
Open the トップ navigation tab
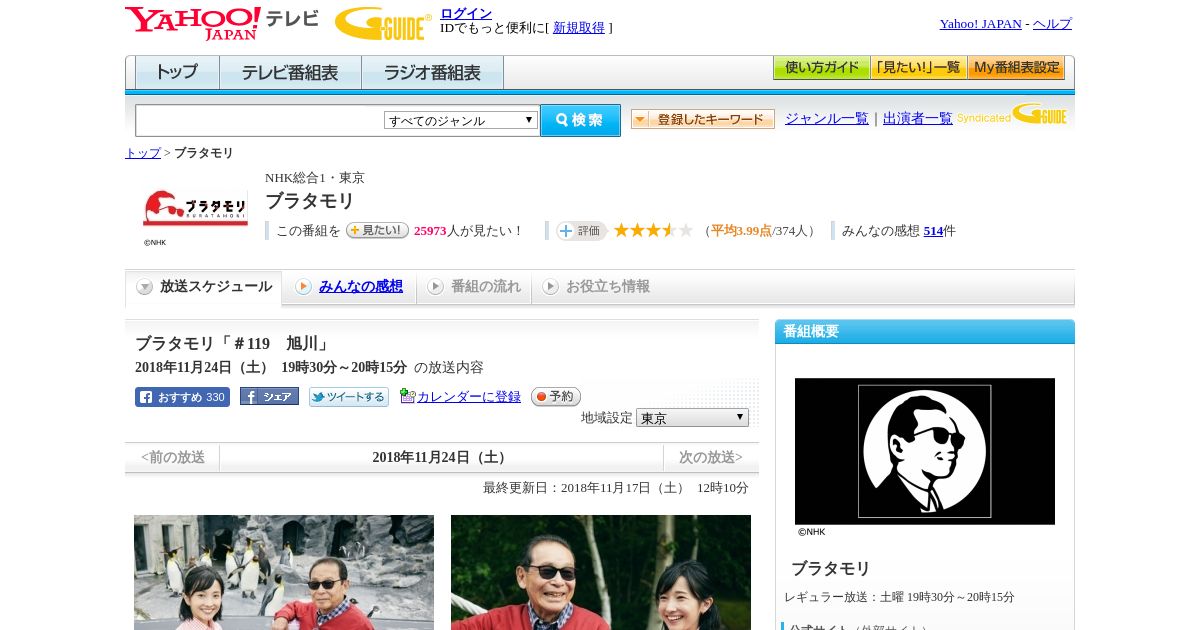pos(177,72)
